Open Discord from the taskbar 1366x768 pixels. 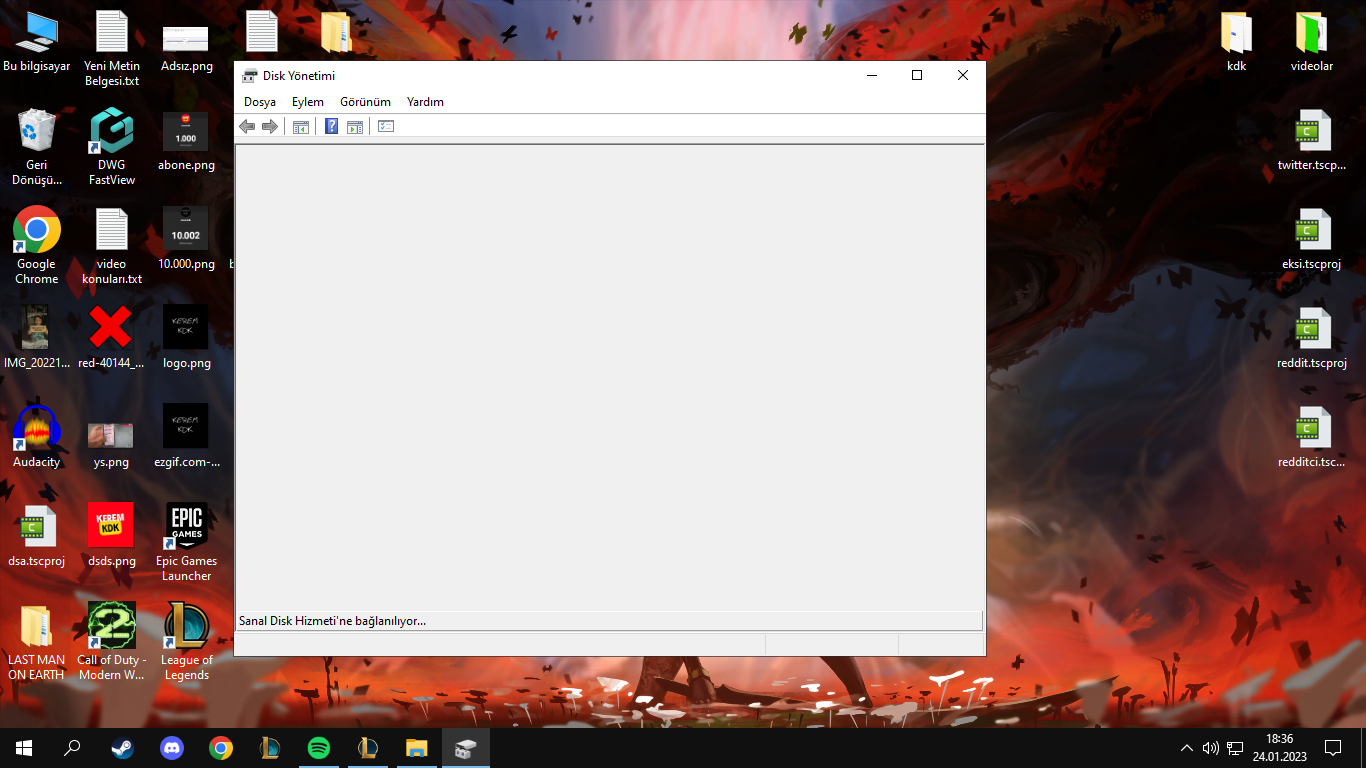click(x=172, y=748)
